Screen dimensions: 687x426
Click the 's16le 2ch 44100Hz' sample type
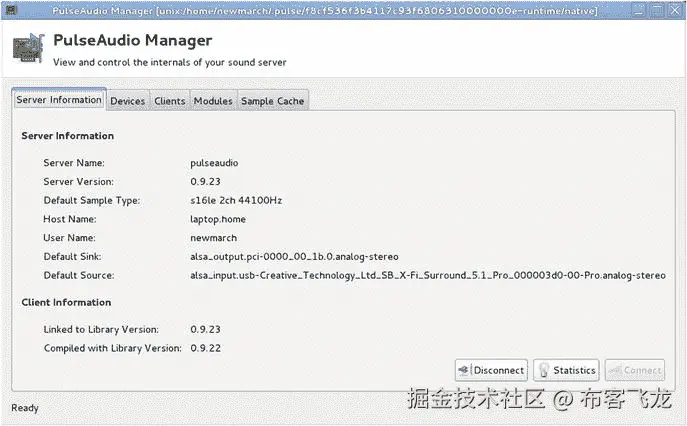pyautogui.click(x=236, y=200)
